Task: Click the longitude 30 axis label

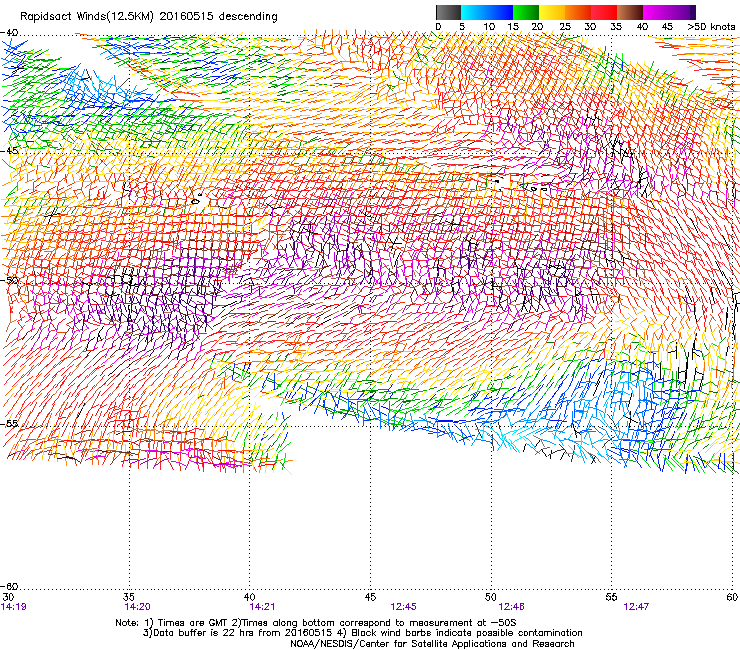Action: coord(8,597)
